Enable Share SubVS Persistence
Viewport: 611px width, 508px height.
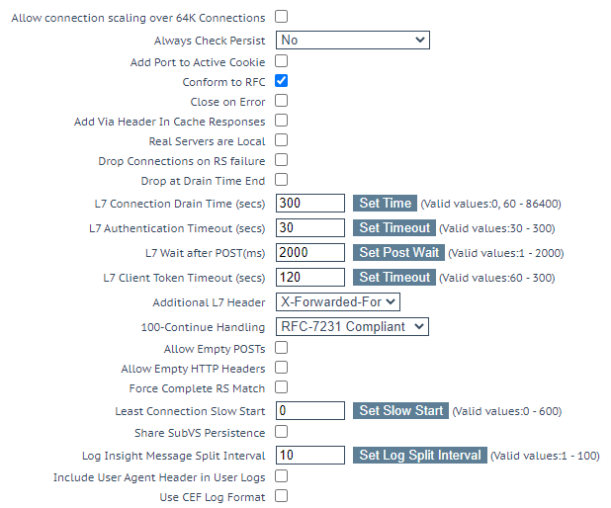tap(281, 432)
